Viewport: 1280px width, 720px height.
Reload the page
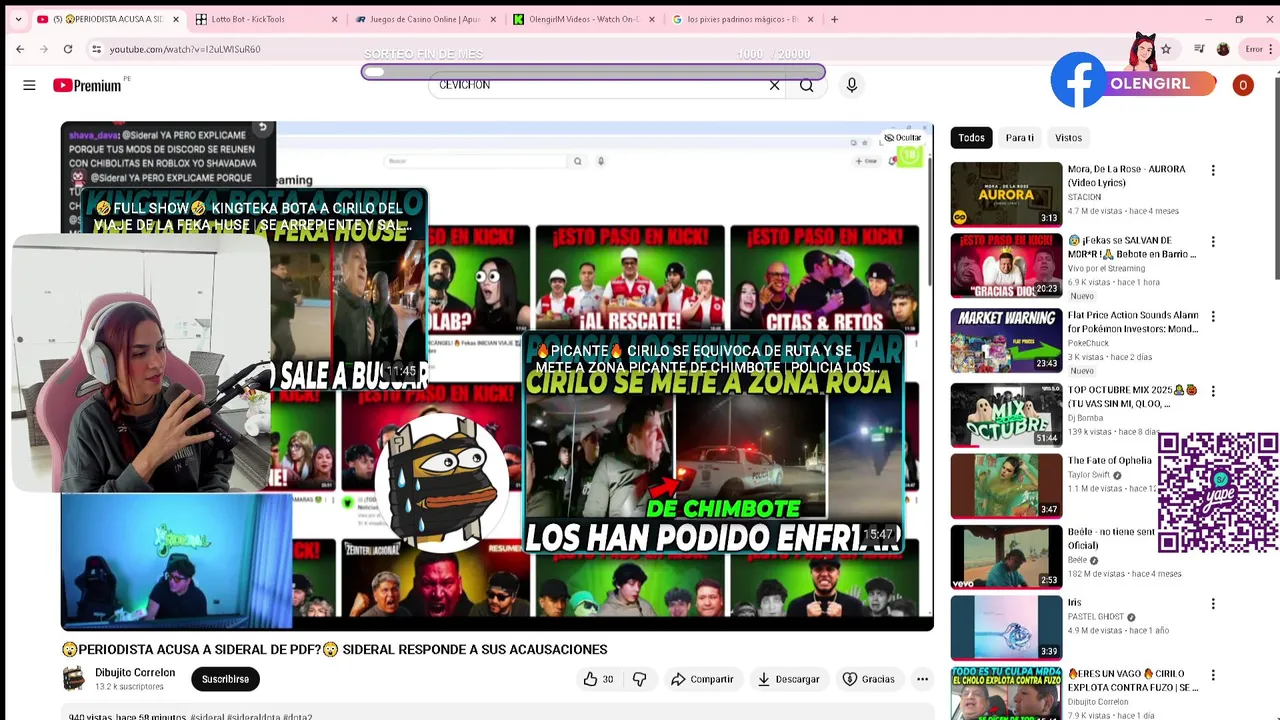(68, 49)
